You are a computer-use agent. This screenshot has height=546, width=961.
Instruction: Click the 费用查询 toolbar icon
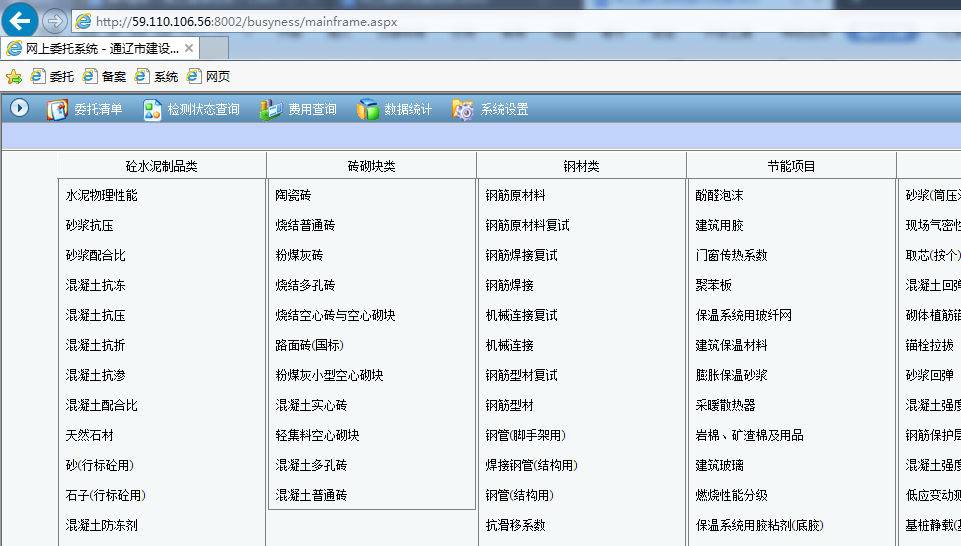271,110
